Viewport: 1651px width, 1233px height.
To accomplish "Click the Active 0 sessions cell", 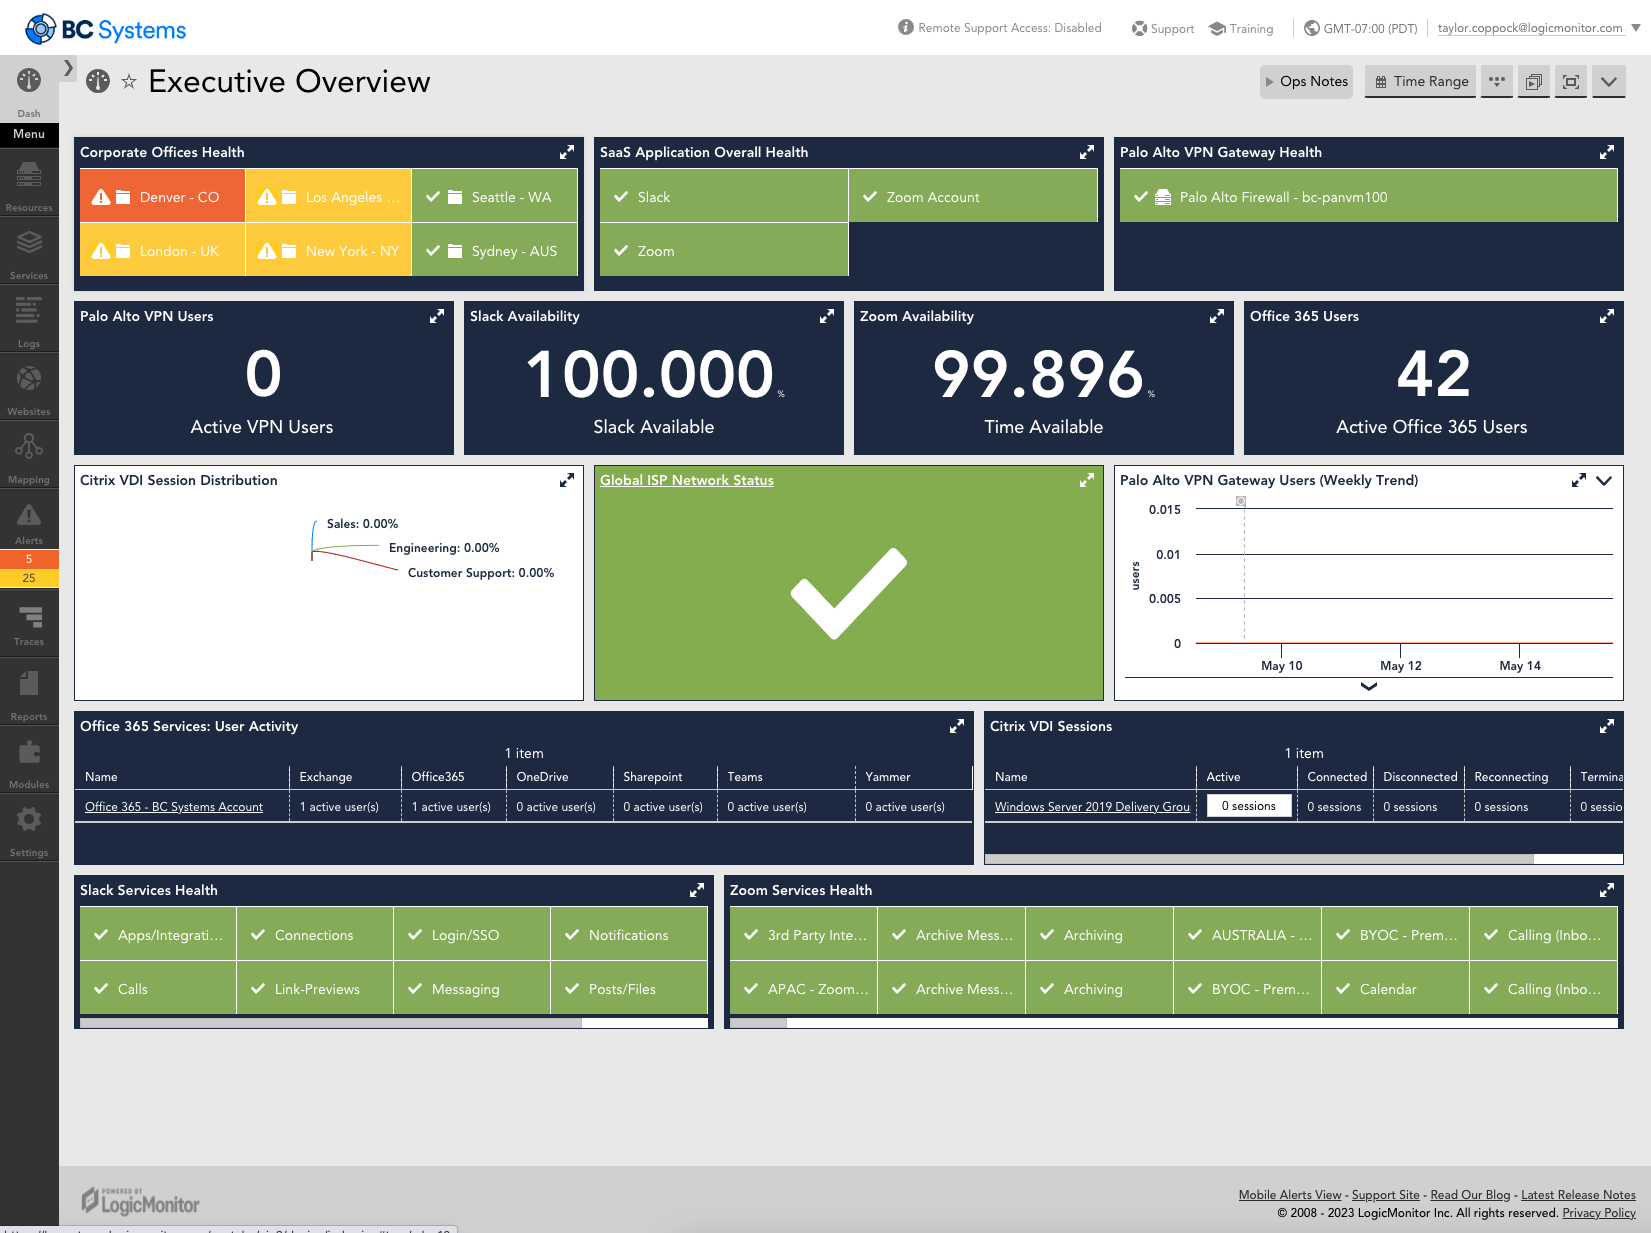I will coord(1249,806).
